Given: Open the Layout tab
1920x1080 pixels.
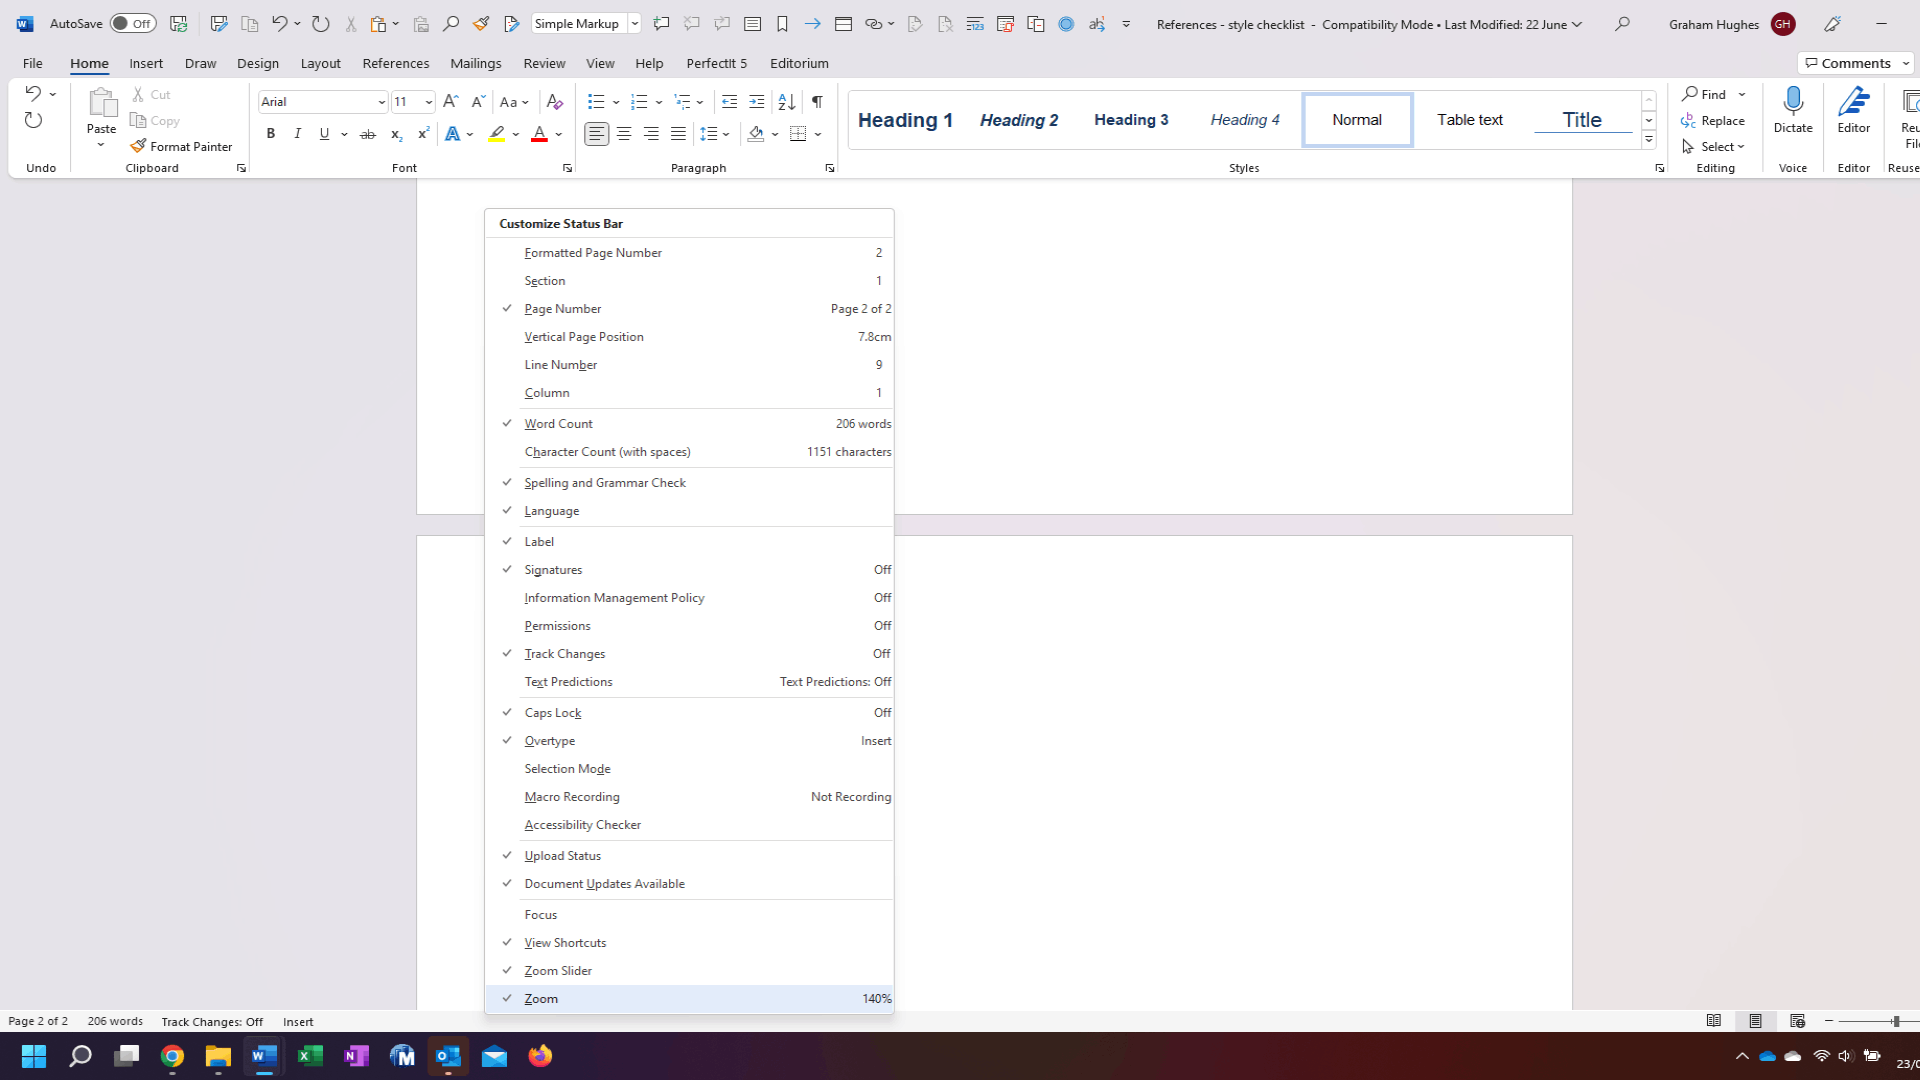Looking at the screenshot, I should pos(320,63).
